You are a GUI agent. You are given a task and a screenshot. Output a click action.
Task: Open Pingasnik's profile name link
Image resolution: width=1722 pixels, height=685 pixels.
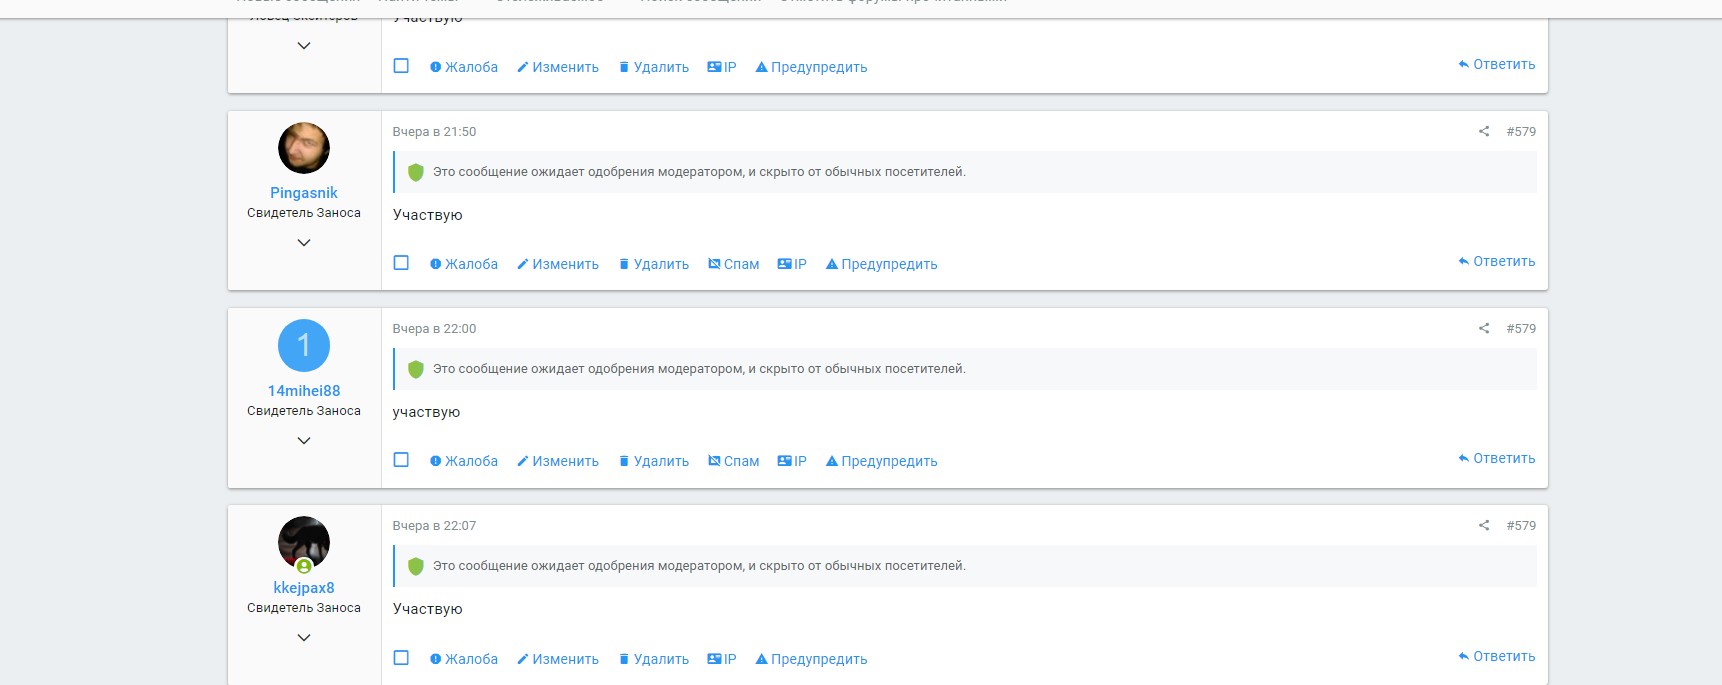[x=304, y=193]
